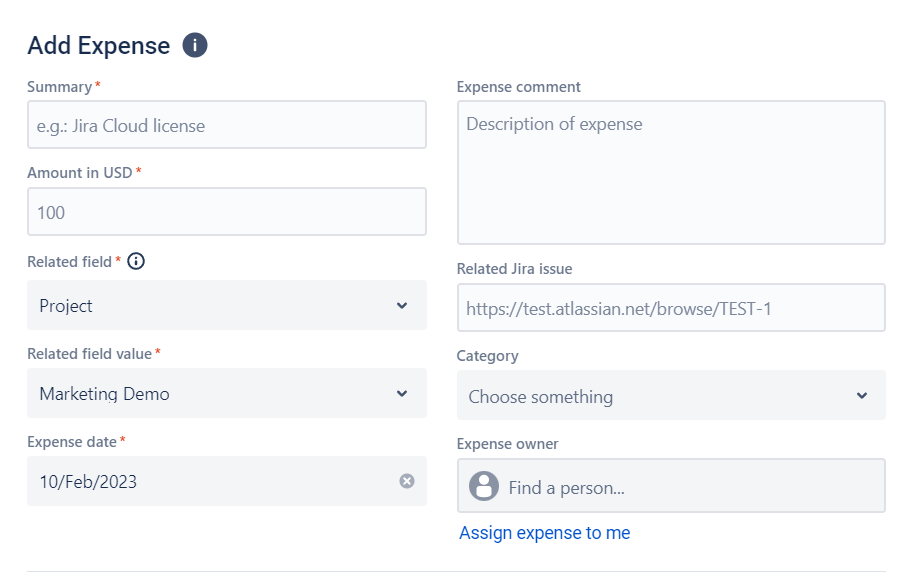Focus the Summary input field
Image resolution: width=908 pixels, height=572 pixels.
click(226, 125)
